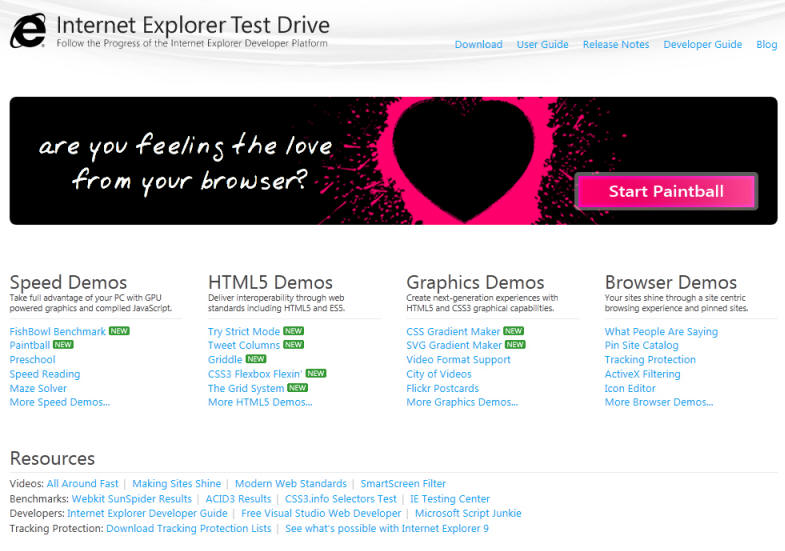Open the Tracking Protection browser demo
The width and height of the screenshot is (785, 551).
(650, 360)
